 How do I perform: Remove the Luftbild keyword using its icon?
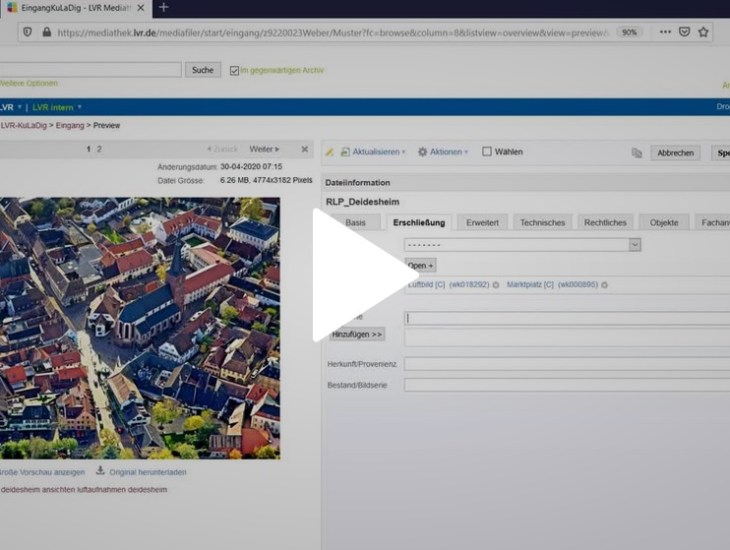[x=497, y=285]
